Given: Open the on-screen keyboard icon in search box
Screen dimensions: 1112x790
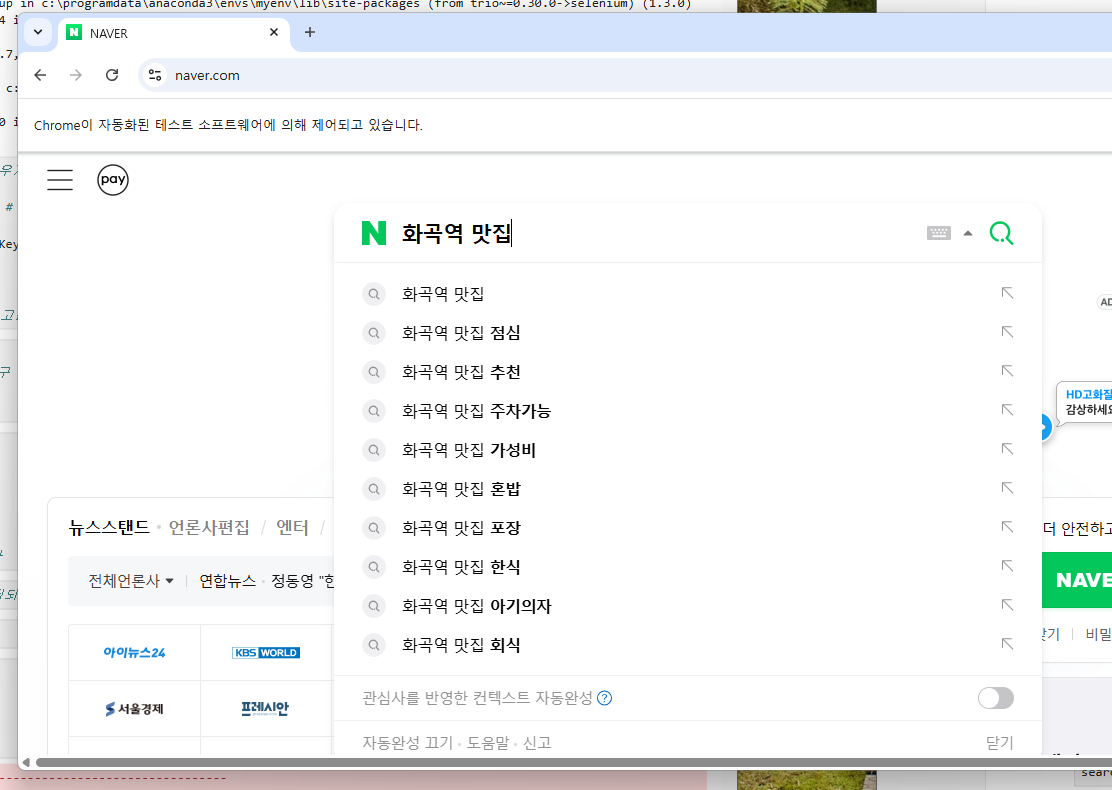Looking at the screenshot, I should (x=939, y=233).
